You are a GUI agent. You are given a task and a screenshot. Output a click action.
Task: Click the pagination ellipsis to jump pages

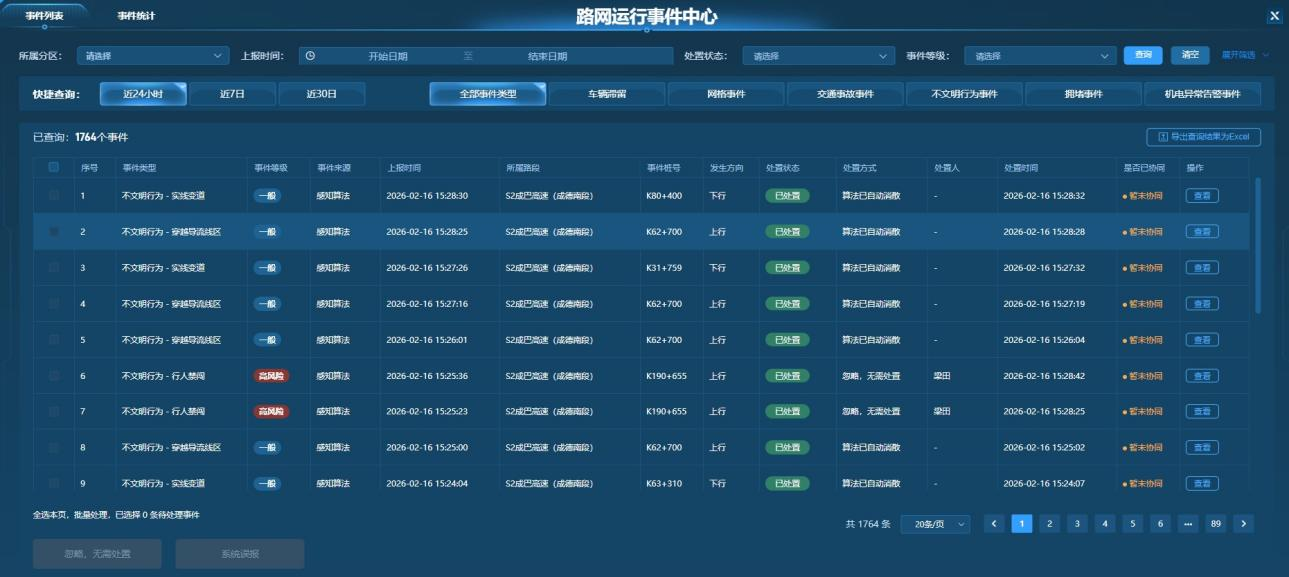tap(1188, 524)
